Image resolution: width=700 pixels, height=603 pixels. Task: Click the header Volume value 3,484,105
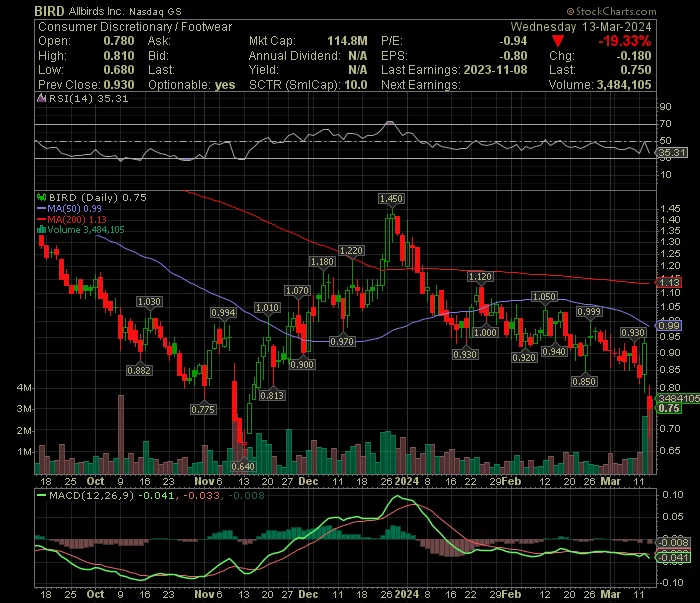tap(625, 85)
